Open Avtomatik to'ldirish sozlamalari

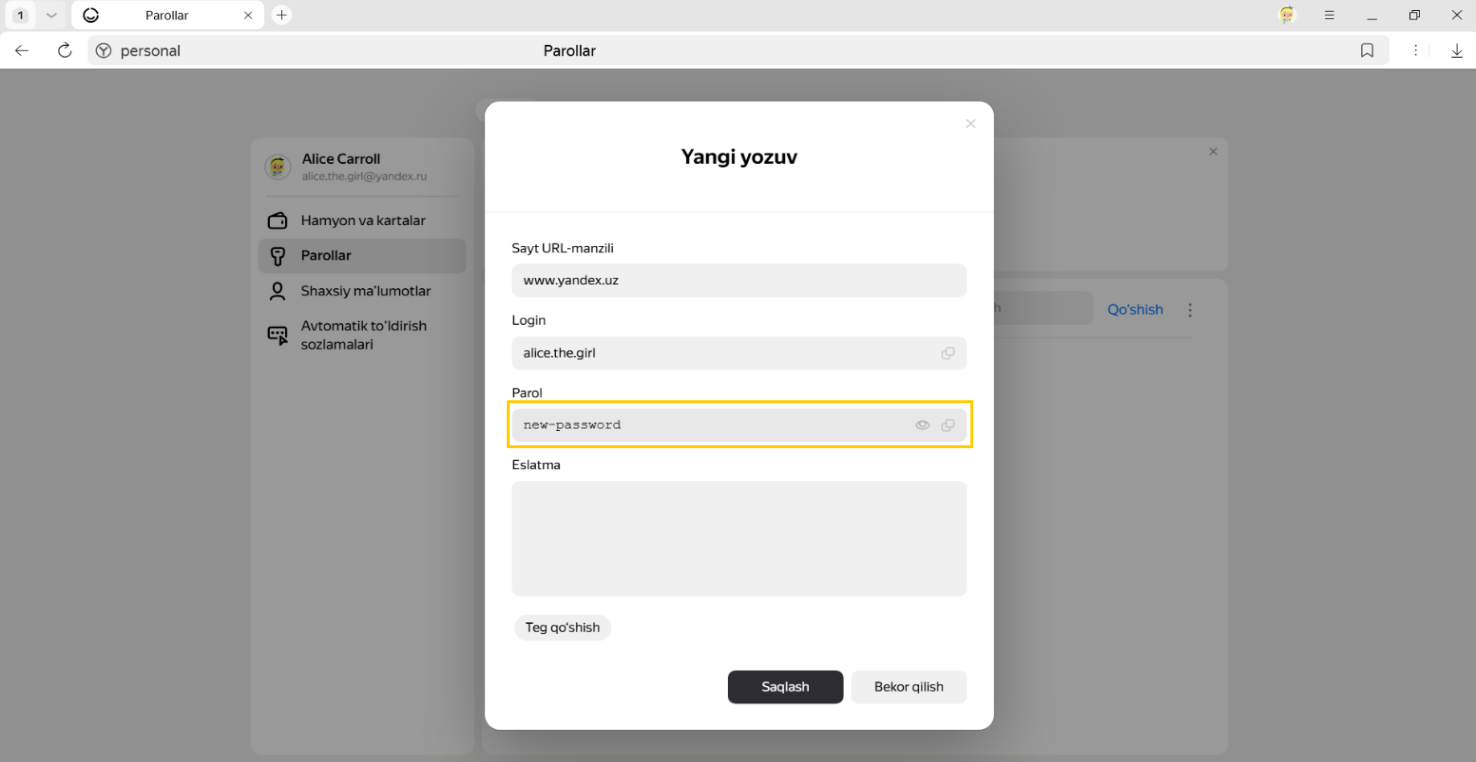coord(362,335)
